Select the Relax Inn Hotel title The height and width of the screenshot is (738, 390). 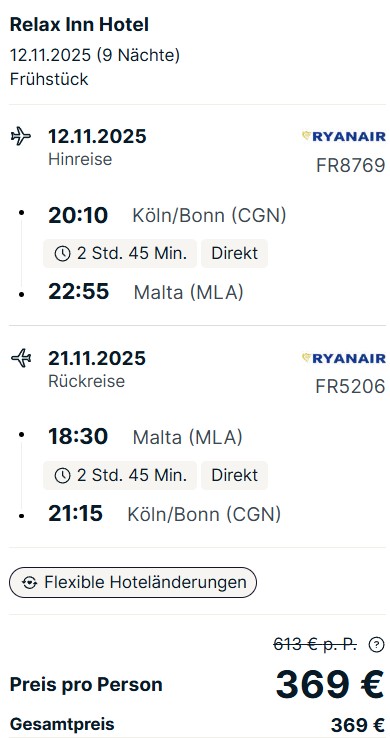(79, 25)
